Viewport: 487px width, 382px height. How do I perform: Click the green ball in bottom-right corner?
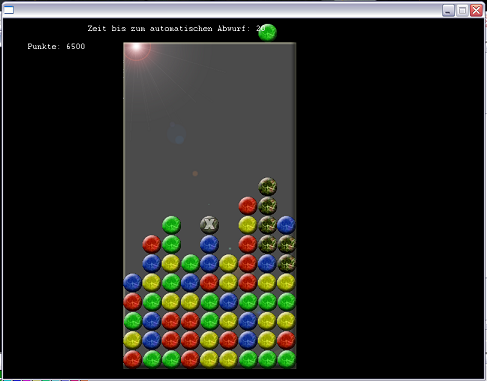(x=286, y=359)
